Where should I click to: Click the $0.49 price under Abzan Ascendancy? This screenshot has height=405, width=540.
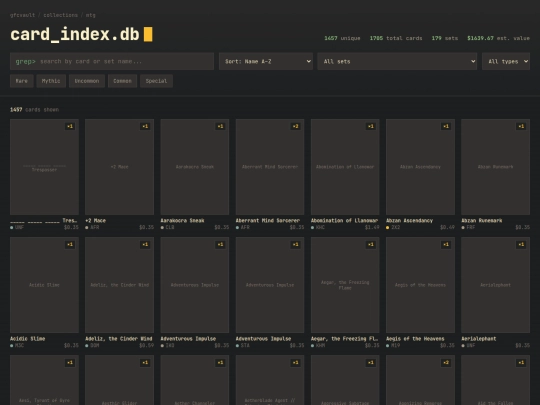[447, 228]
